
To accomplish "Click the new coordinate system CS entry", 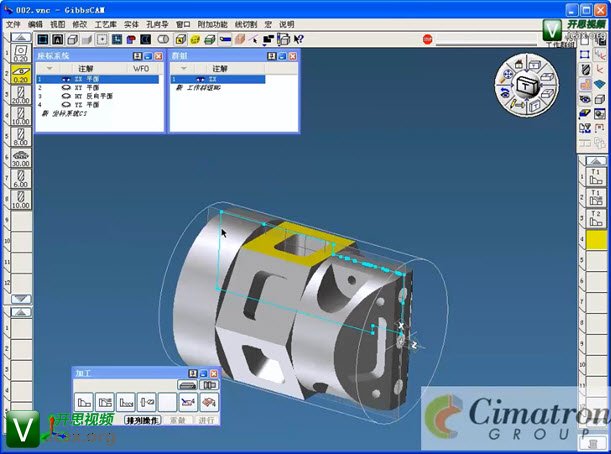I will click(x=65, y=114).
